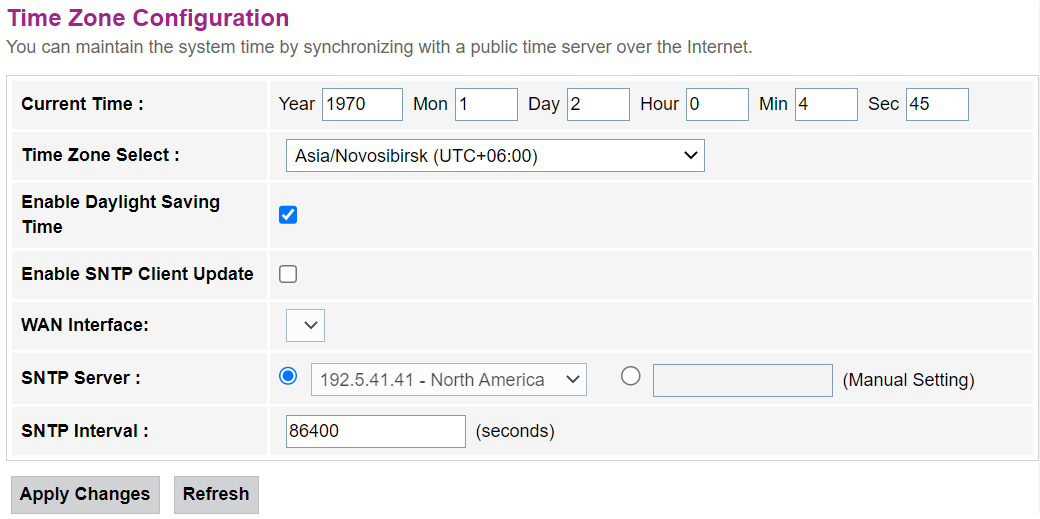
Task: Select the Manual Setting radio button
Action: click(630, 377)
